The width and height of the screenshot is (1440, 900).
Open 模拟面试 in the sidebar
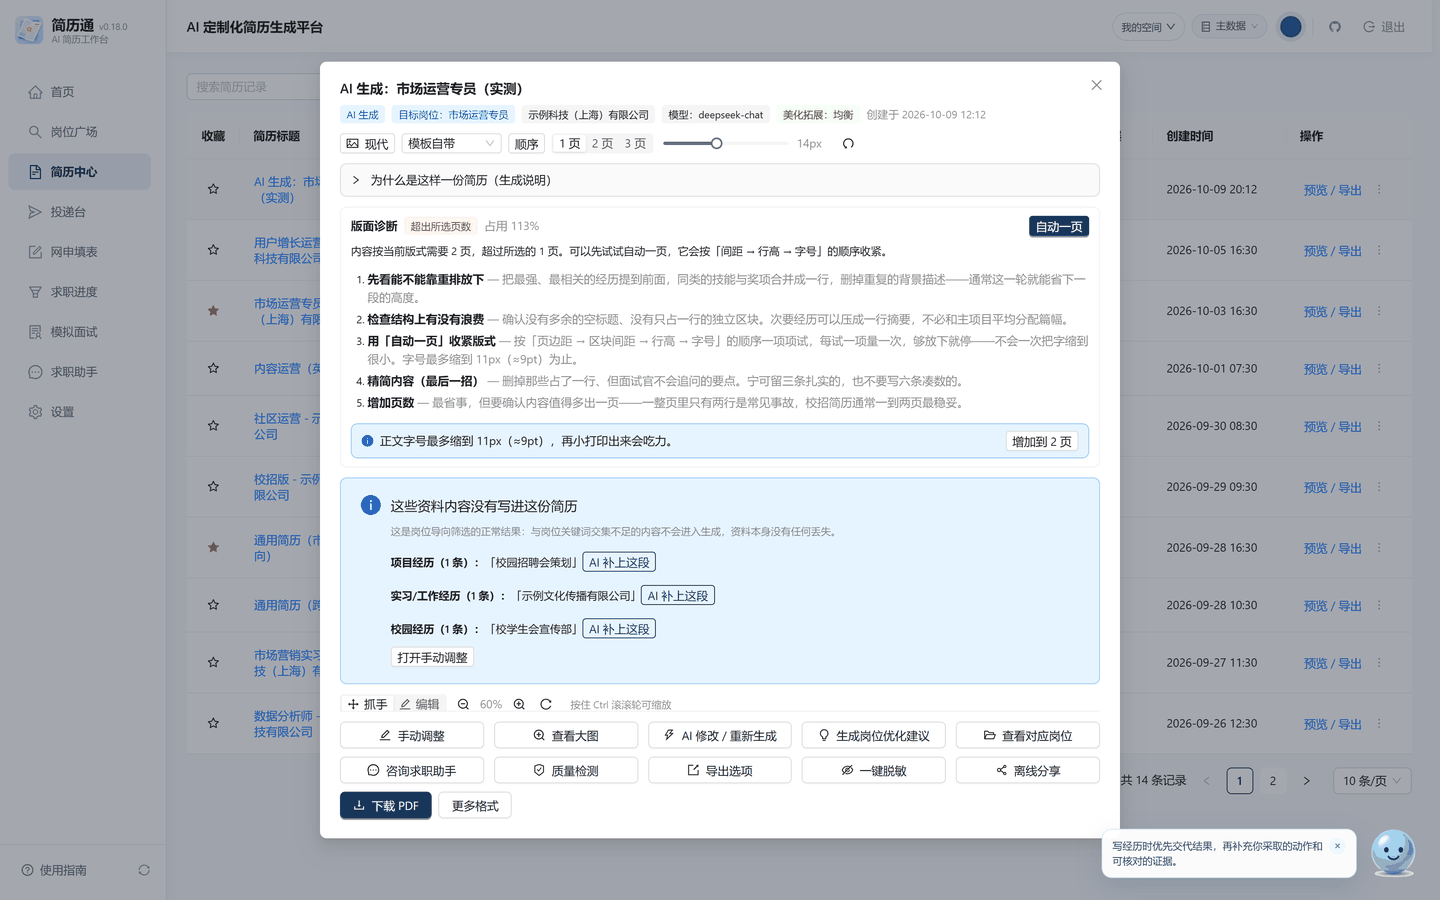79,332
